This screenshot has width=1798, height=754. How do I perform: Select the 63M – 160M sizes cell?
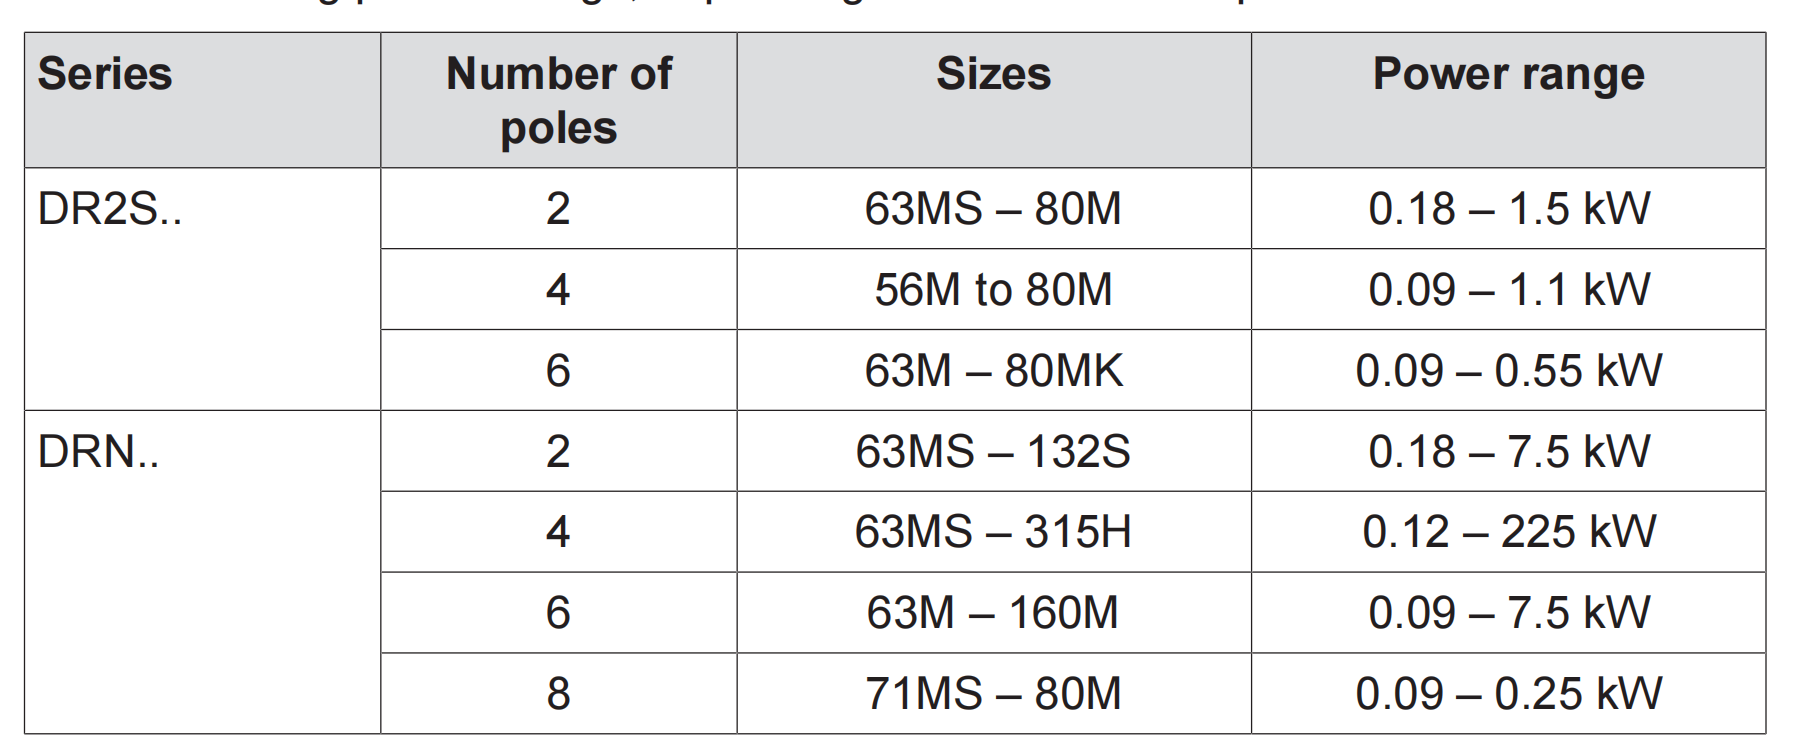993,613
